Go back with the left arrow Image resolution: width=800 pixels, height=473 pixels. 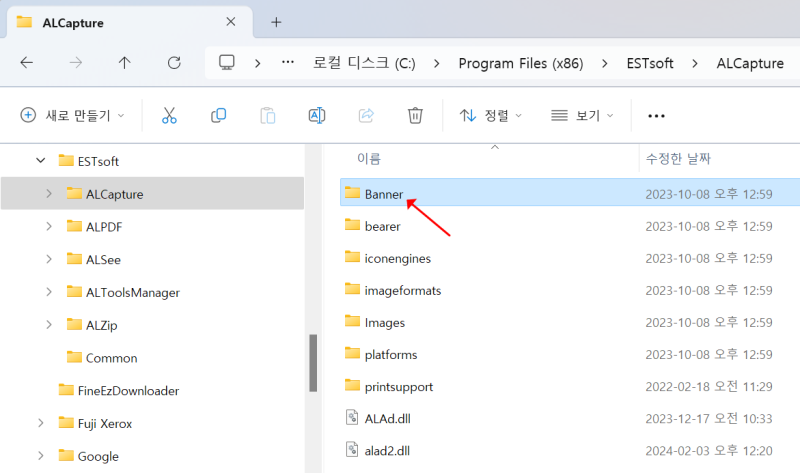(x=27, y=63)
